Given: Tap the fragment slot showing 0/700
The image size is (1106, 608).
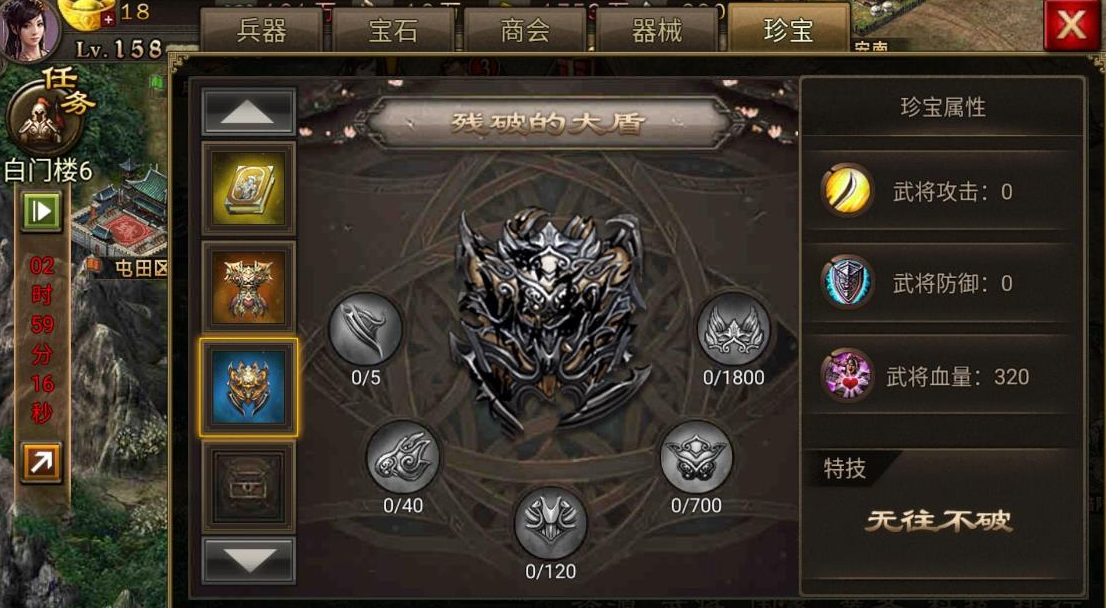Looking at the screenshot, I should coord(696,457).
